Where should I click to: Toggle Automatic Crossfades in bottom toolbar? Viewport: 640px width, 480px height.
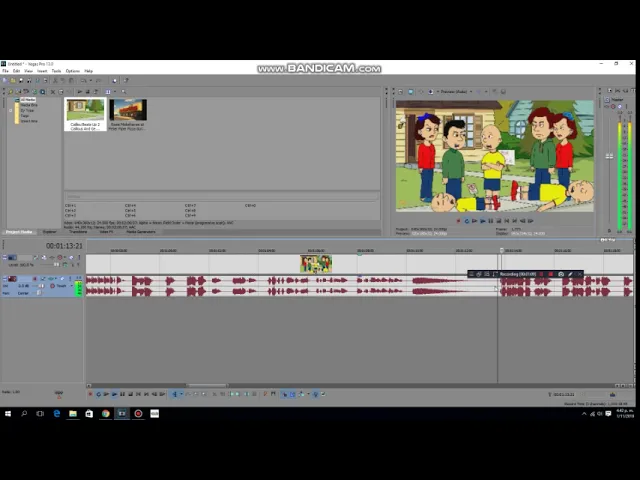[293, 394]
